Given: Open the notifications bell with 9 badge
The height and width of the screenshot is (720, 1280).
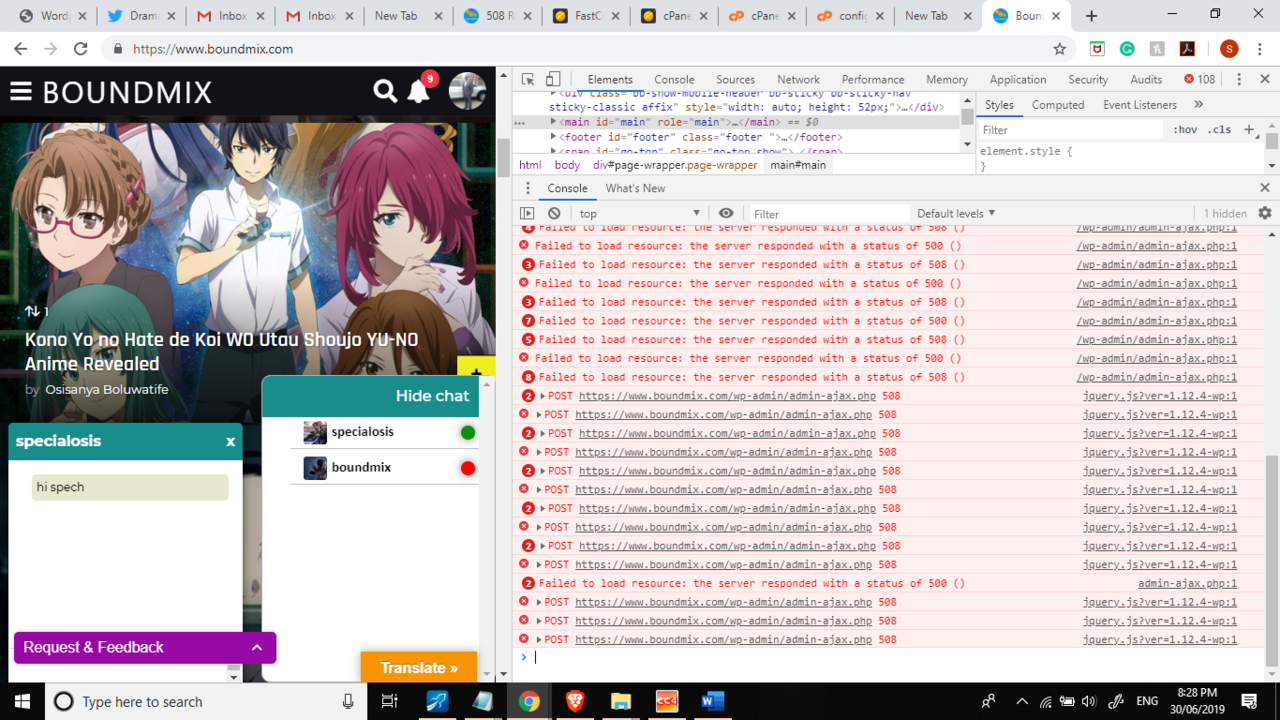Looking at the screenshot, I should pos(420,90).
